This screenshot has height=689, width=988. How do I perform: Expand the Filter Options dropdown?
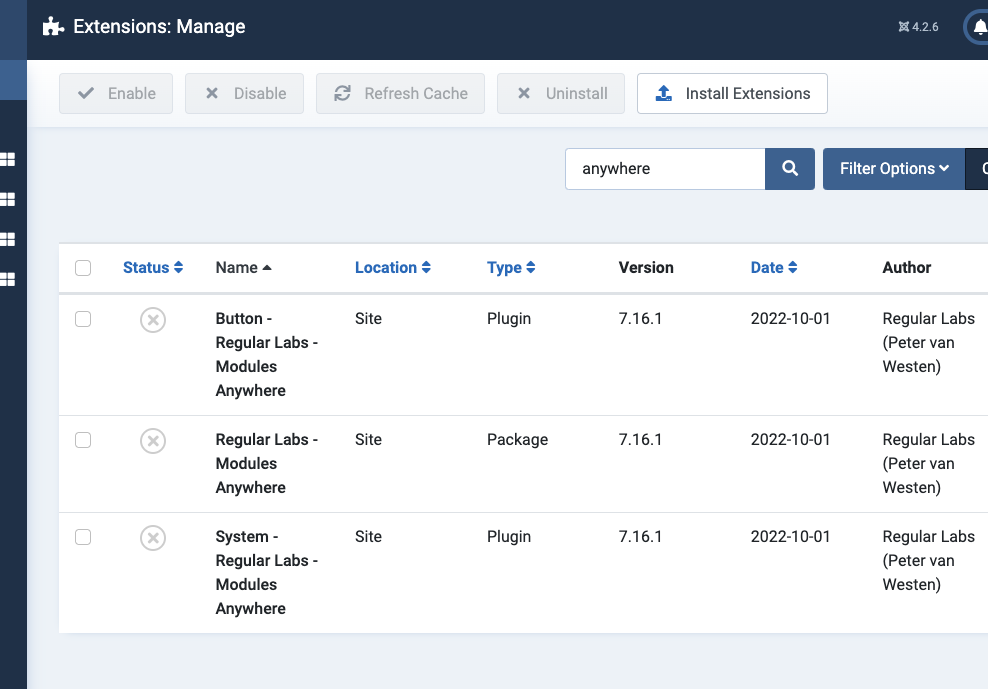[x=893, y=169]
